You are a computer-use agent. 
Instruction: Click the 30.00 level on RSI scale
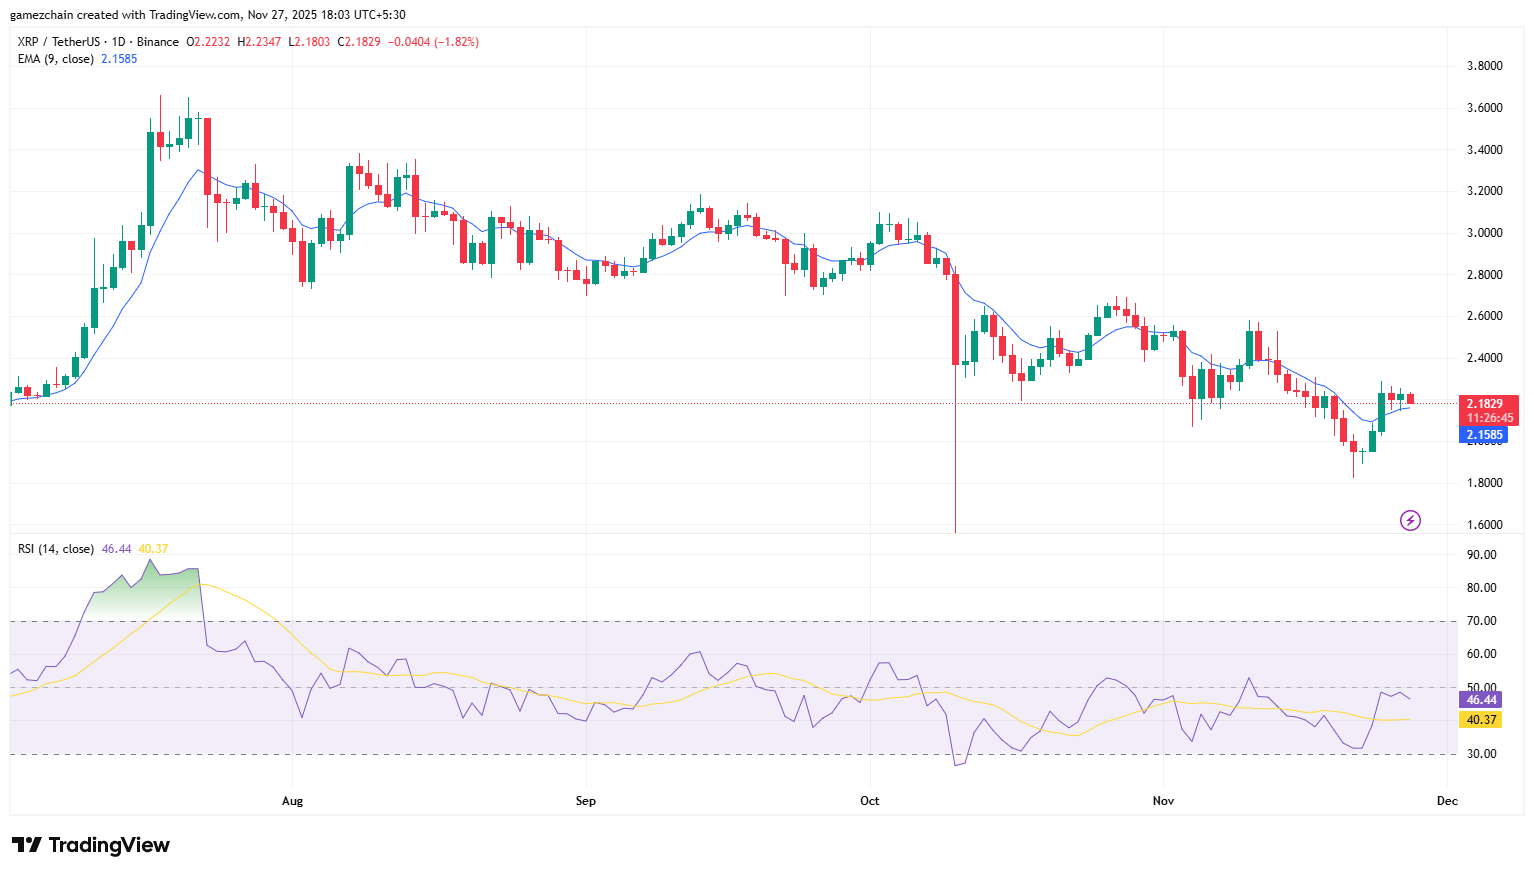point(1481,754)
